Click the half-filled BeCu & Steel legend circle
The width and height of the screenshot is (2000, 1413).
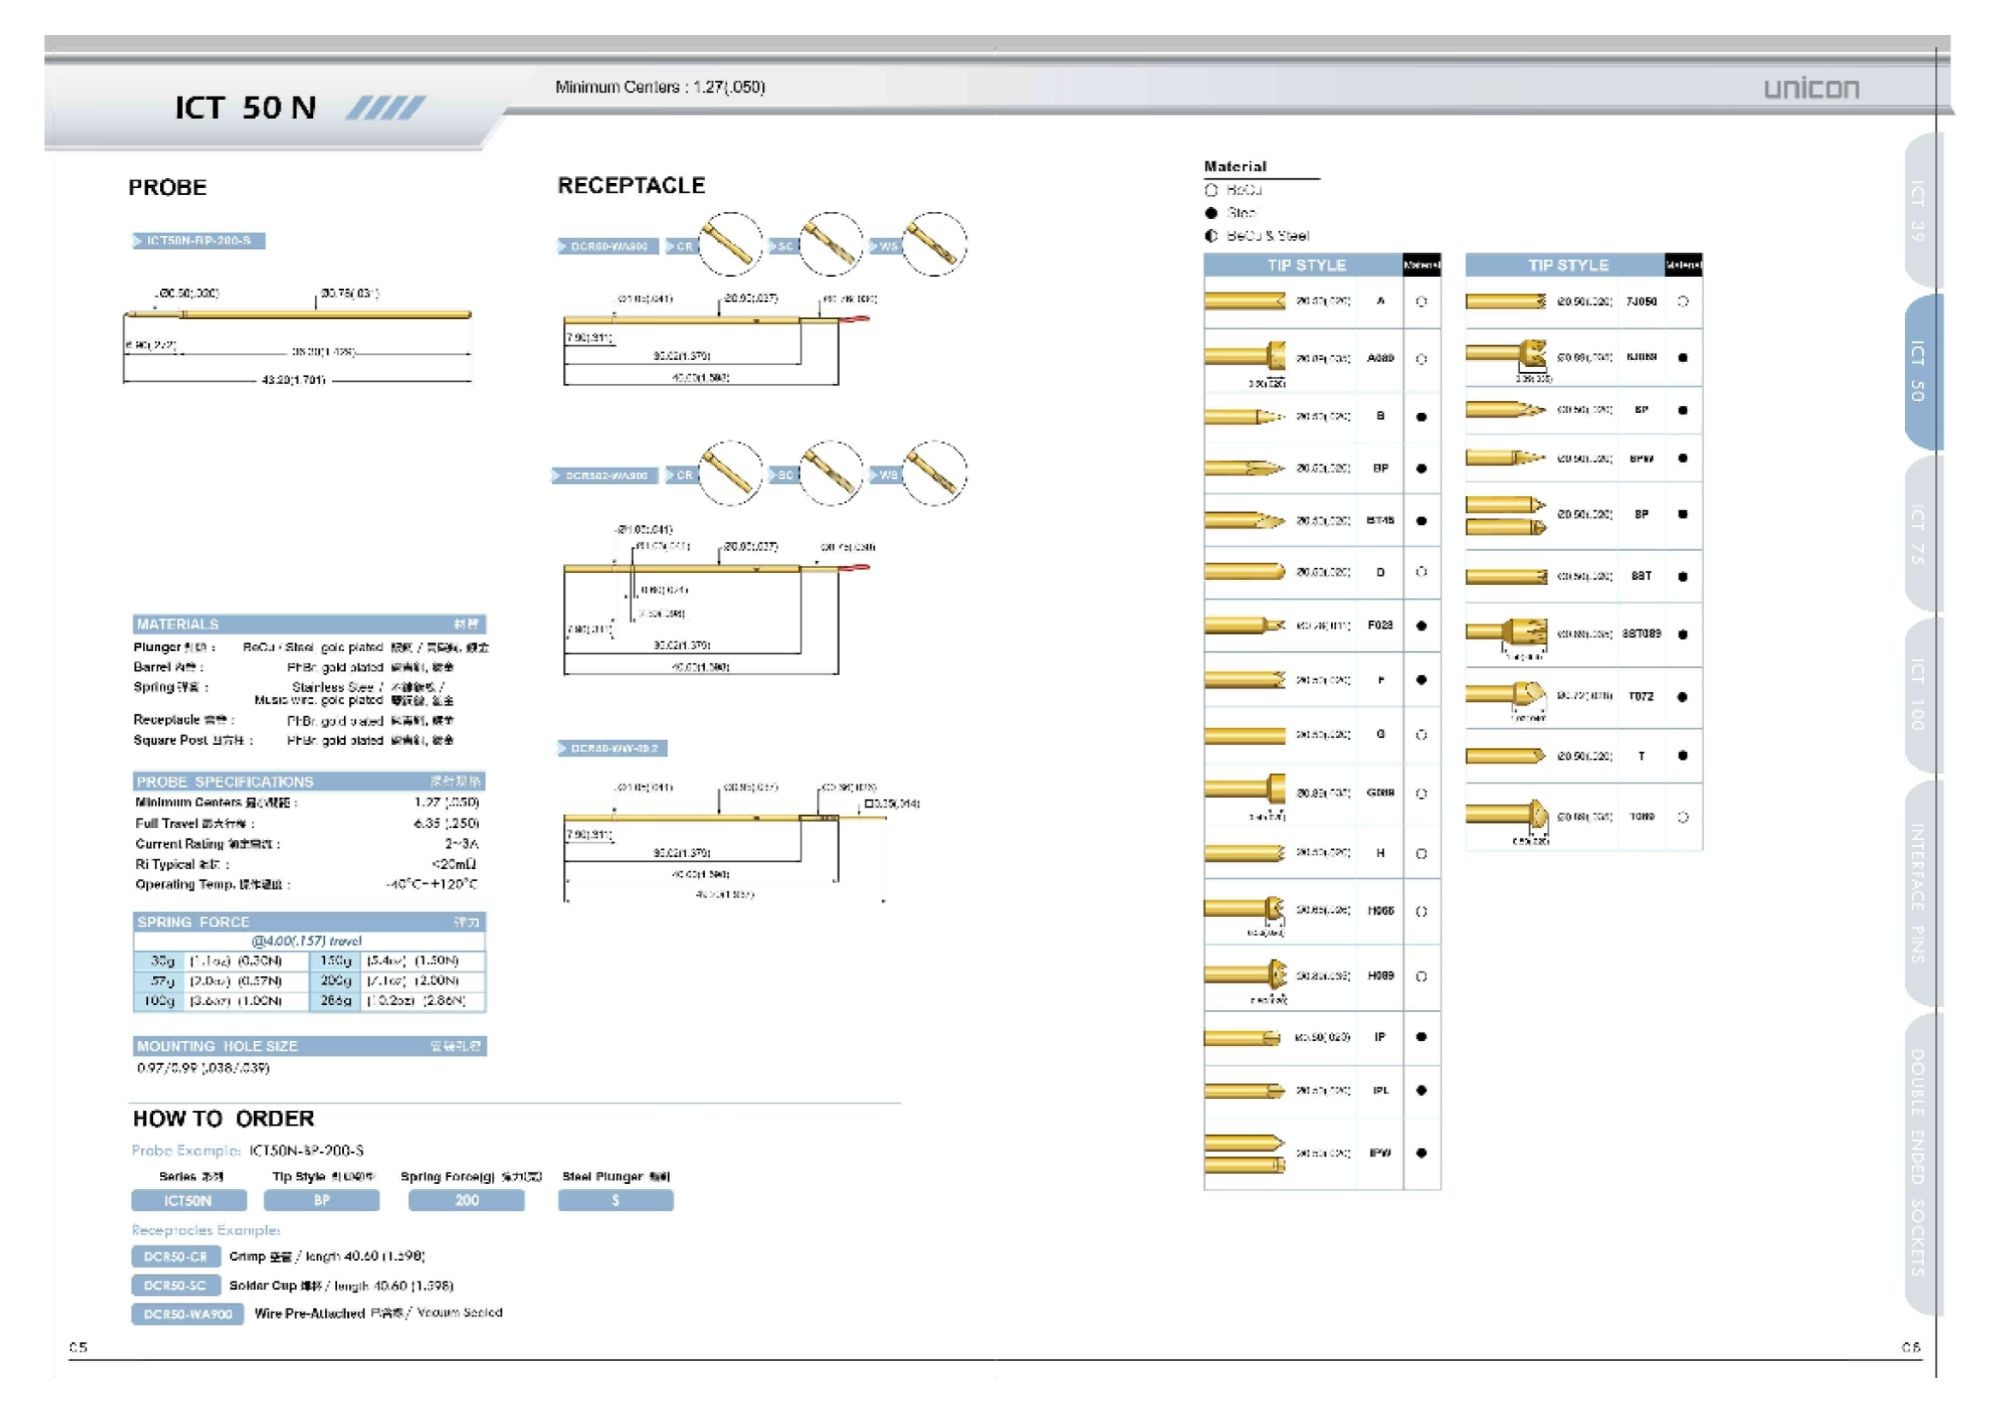click(1211, 236)
